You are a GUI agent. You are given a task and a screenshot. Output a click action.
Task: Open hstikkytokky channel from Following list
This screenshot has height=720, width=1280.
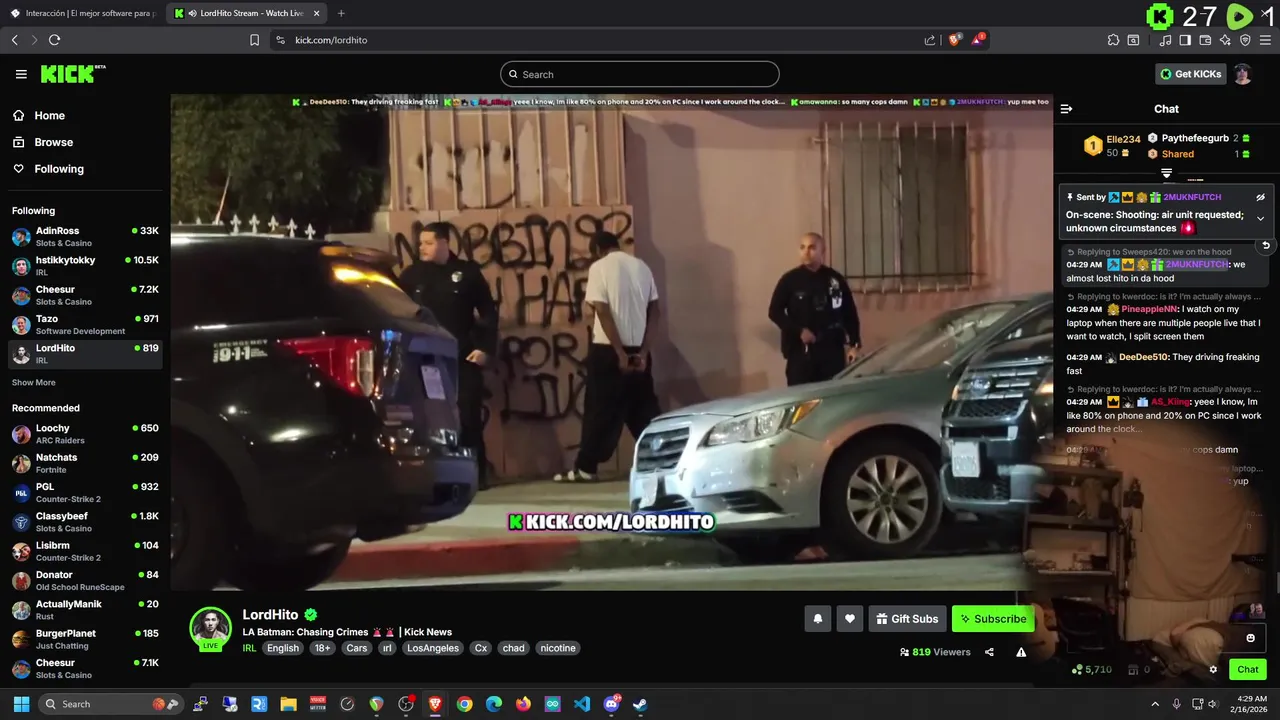click(85, 265)
